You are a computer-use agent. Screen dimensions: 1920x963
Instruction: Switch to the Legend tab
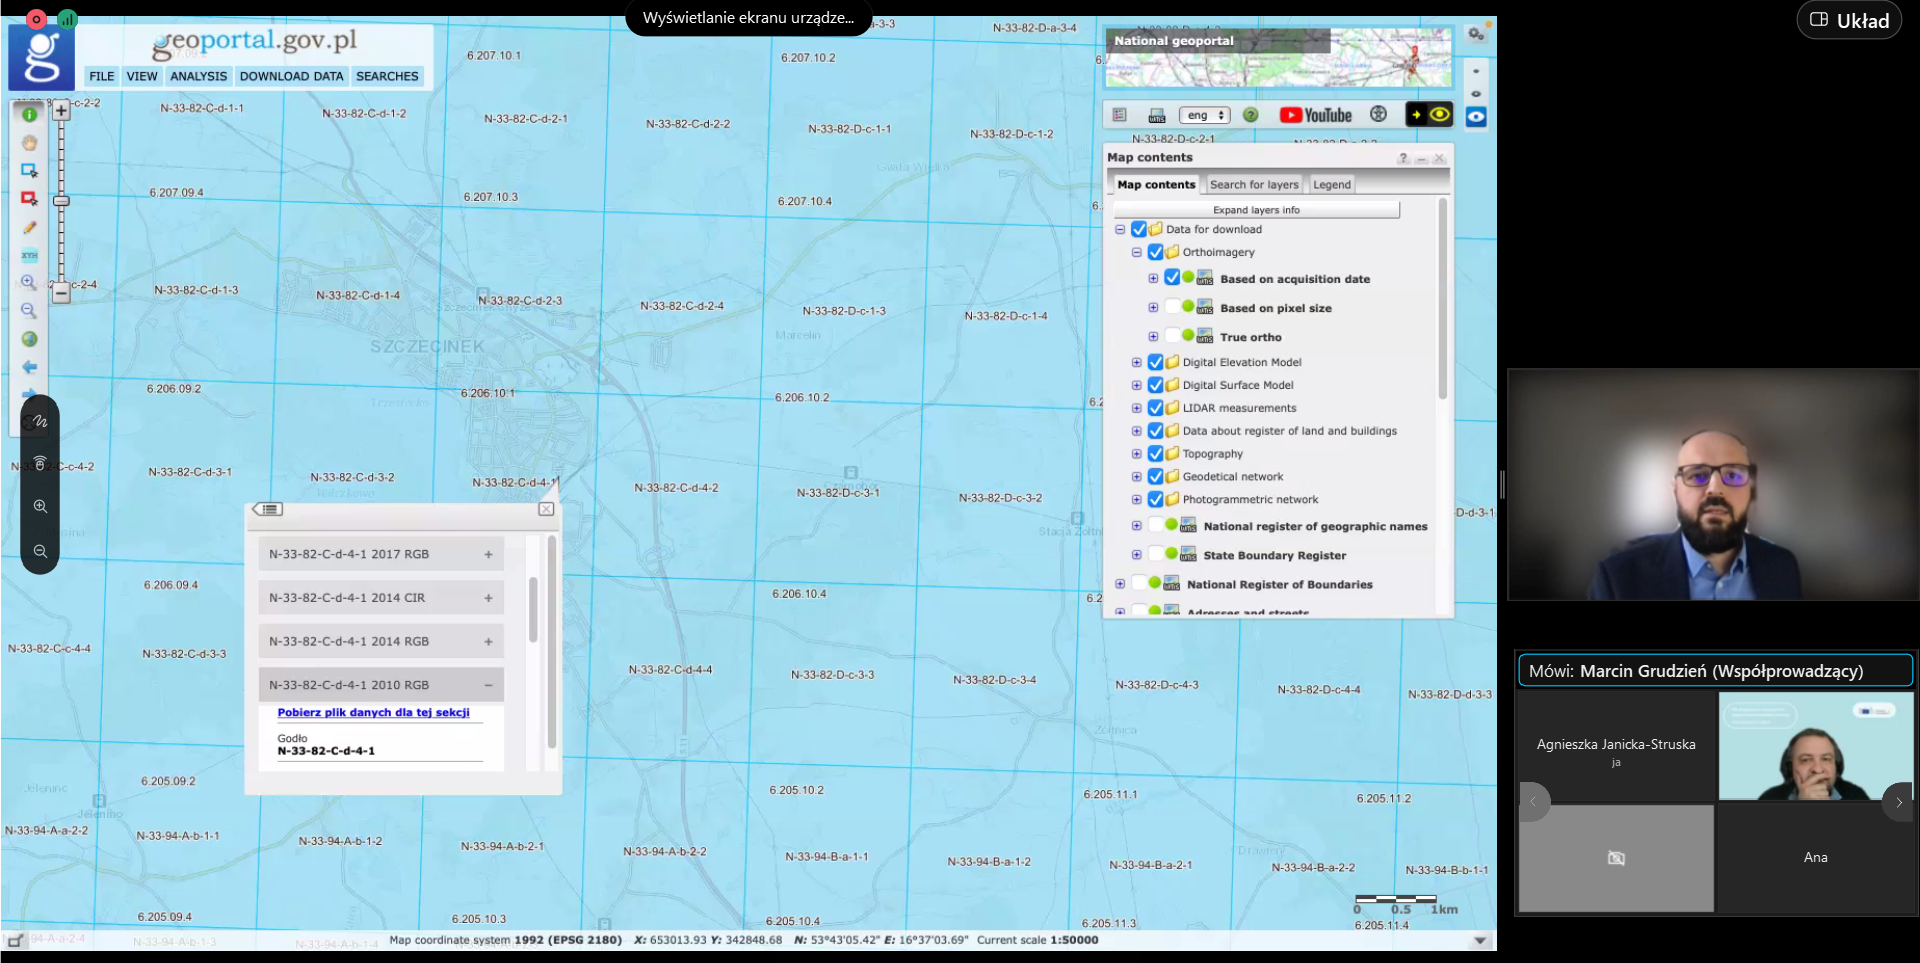click(x=1331, y=185)
